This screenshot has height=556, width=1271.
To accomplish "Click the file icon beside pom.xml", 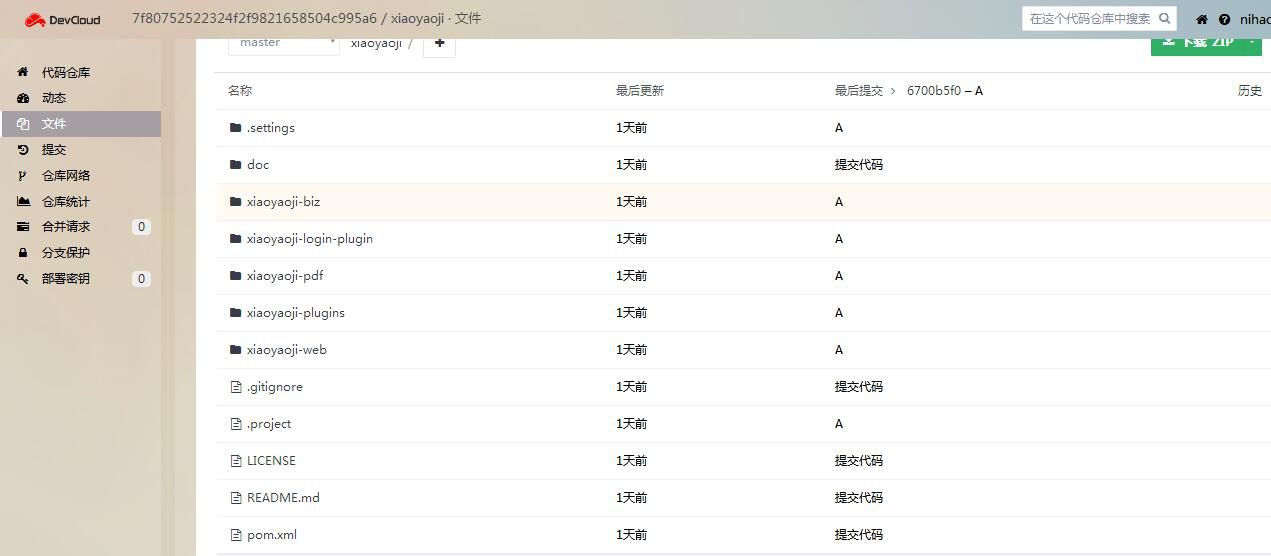I will pos(236,535).
